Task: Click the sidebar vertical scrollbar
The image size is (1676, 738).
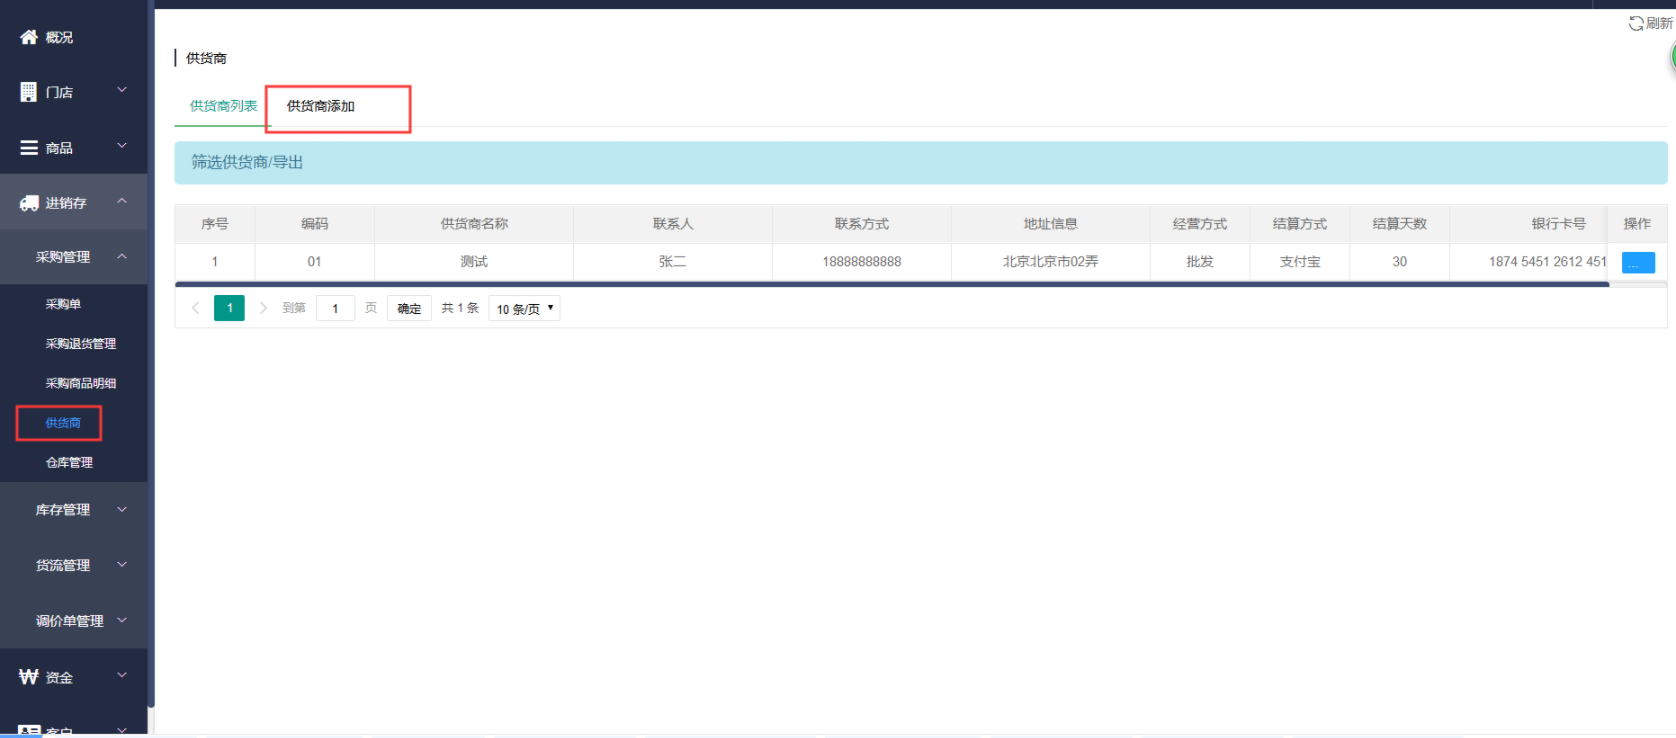Action: 151,354
